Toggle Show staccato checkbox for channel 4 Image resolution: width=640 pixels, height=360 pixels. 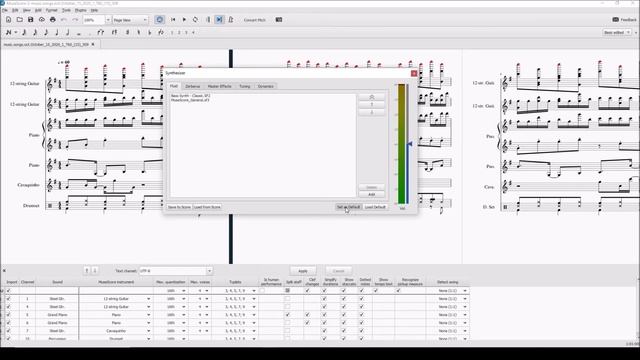coord(344,307)
